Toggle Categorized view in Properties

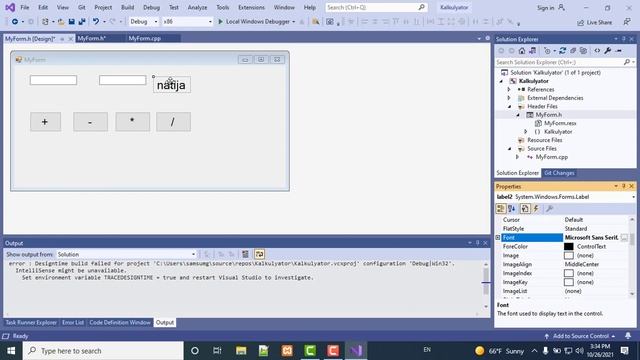pos(500,209)
